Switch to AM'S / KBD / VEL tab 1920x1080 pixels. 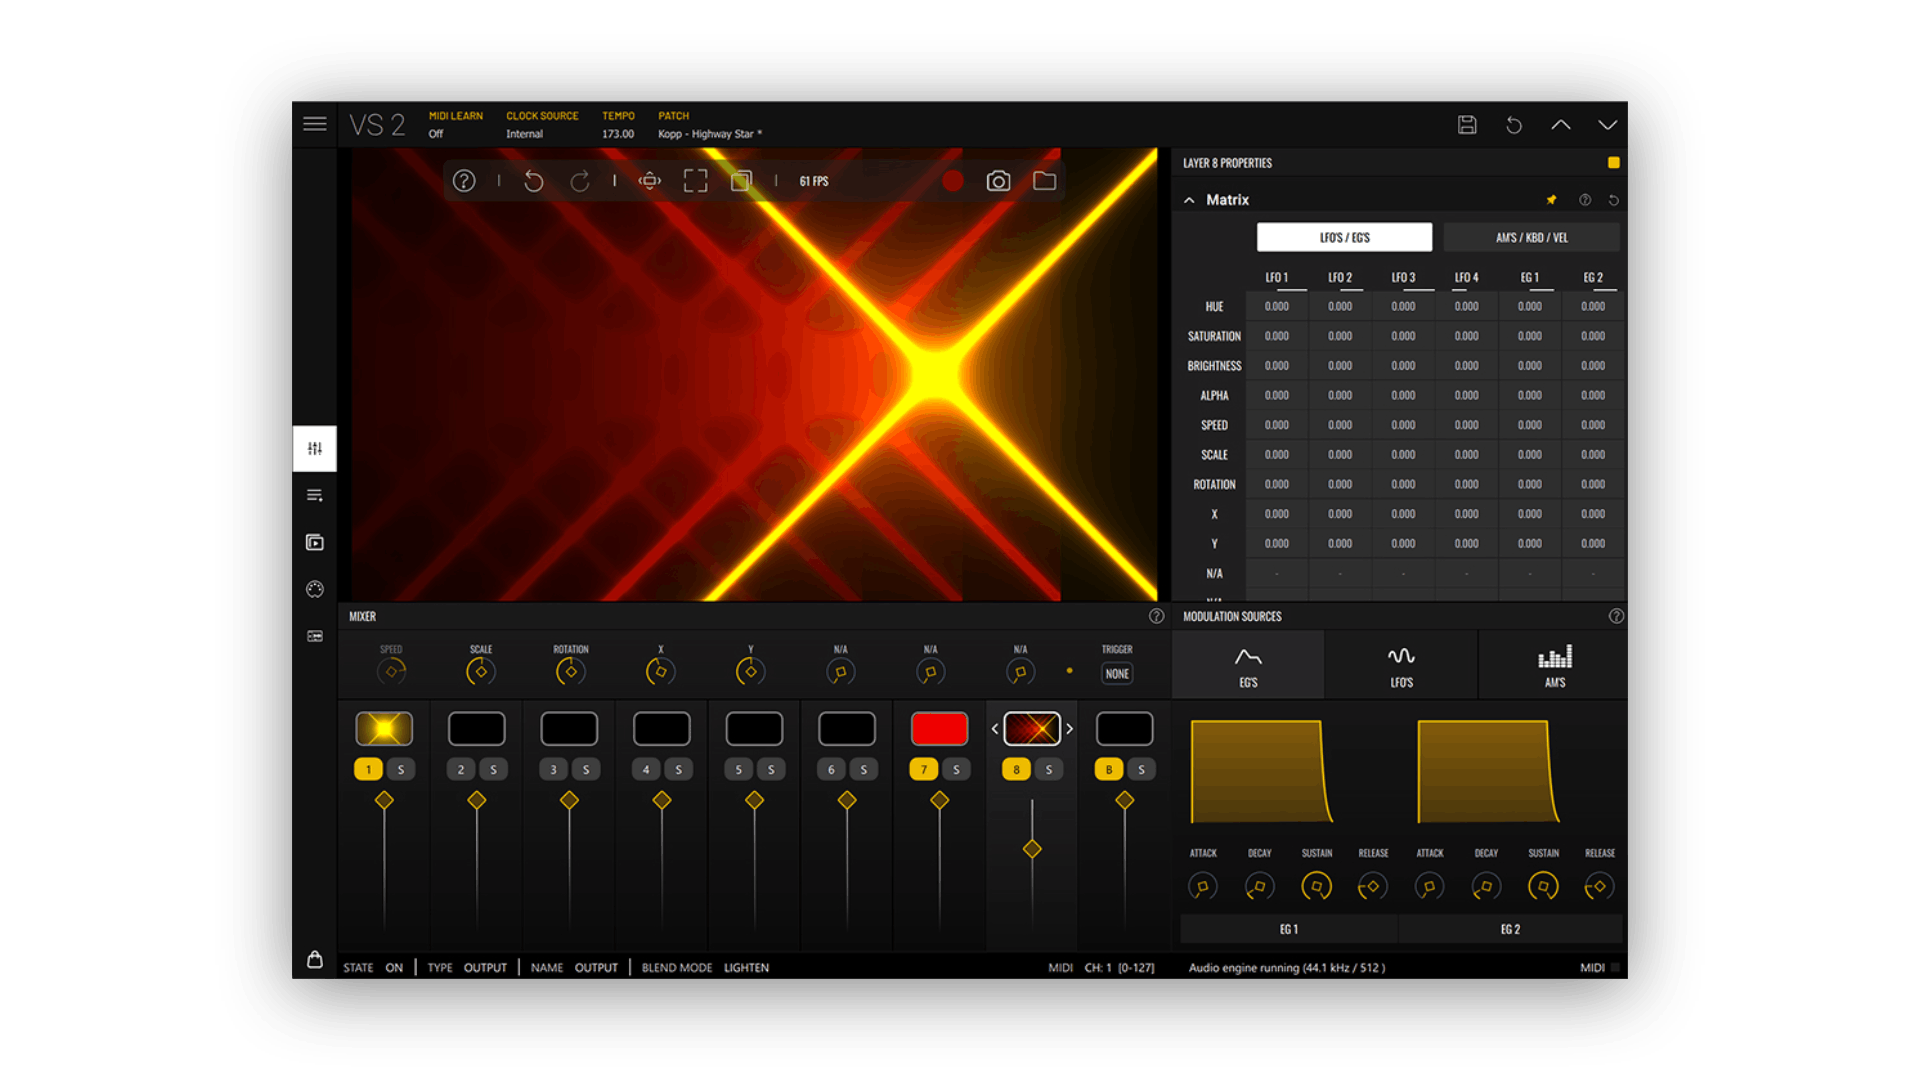(1531, 237)
